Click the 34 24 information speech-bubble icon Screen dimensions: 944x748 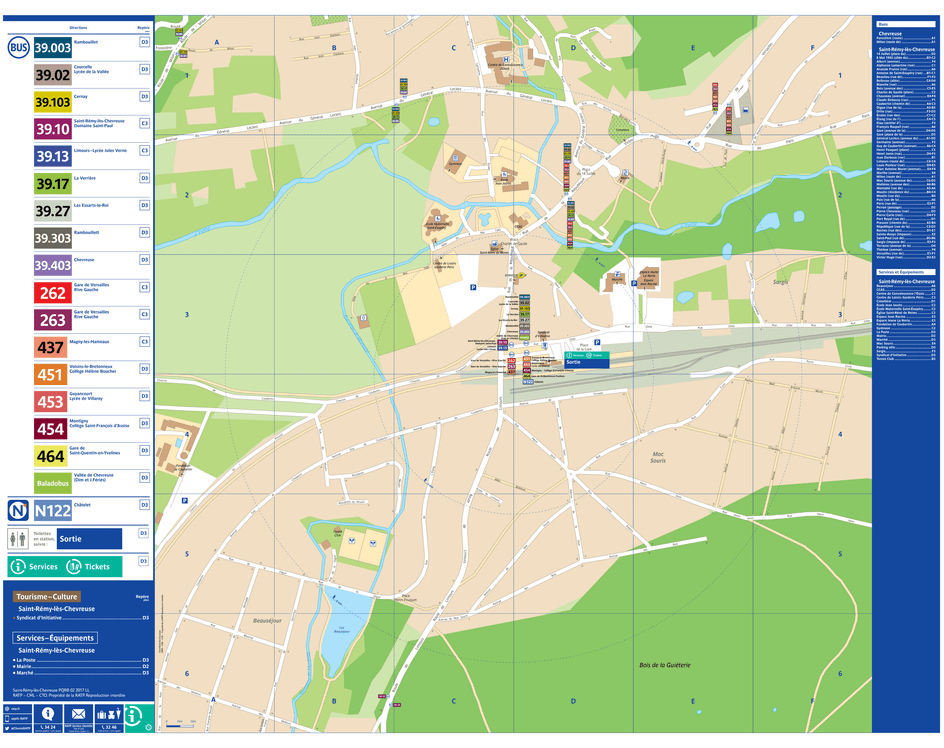click(47, 714)
